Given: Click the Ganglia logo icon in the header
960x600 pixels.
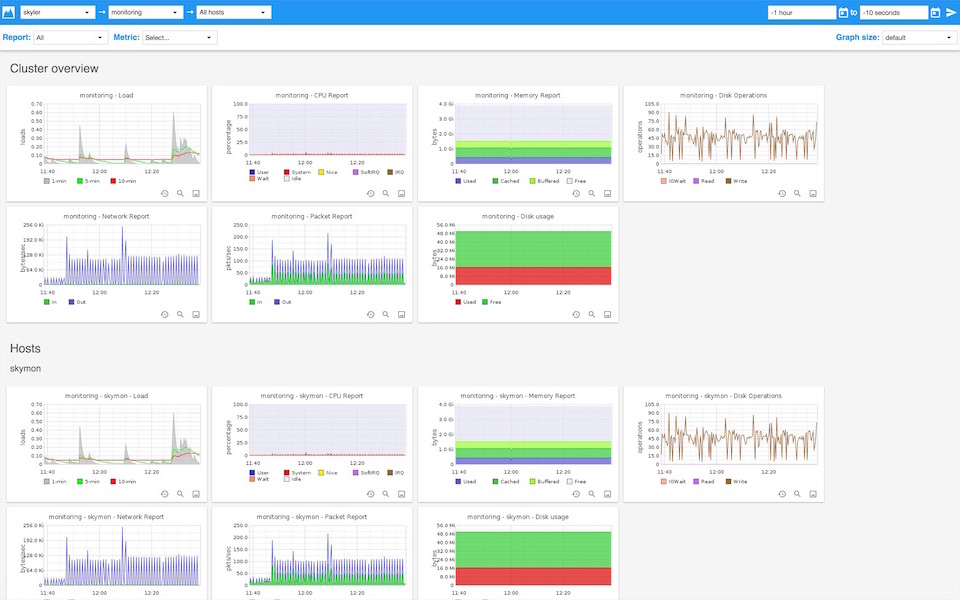Looking at the screenshot, I should 9,12.
